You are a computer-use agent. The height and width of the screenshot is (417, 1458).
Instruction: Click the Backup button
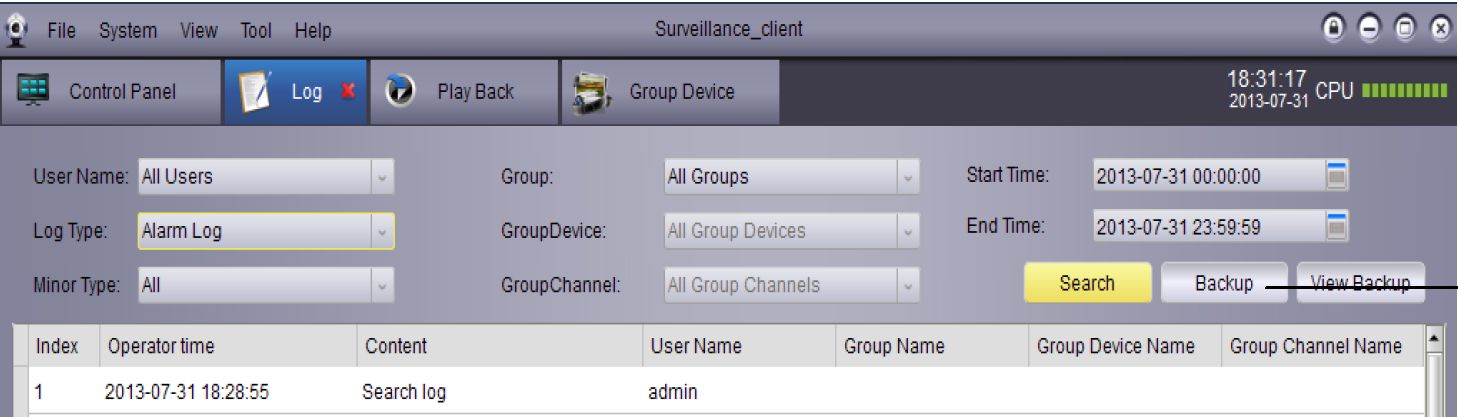tap(1223, 283)
